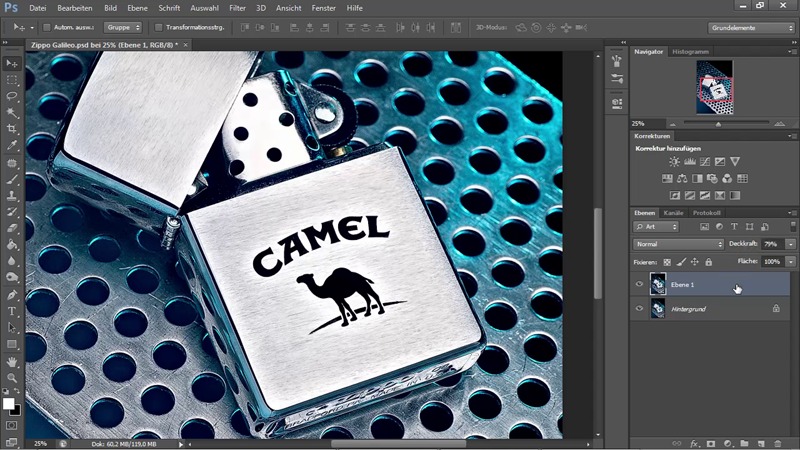The image size is (800, 450).
Task: Open the Filter menu
Action: point(237,8)
